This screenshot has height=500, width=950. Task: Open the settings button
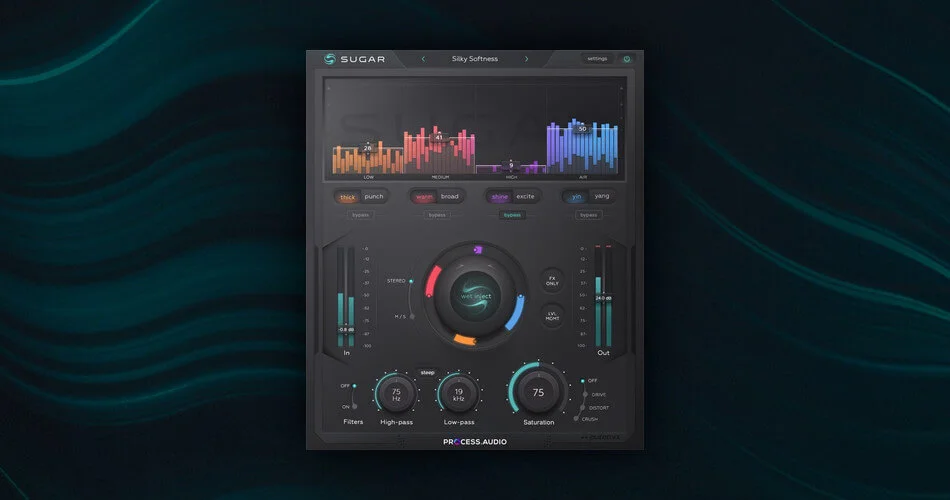[597, 59]
